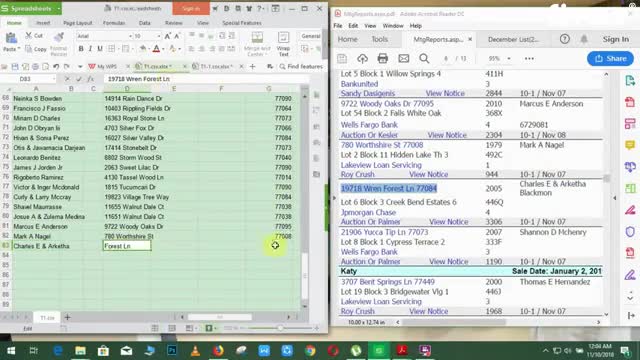Increase font size with larger A icon
The width and height of the screenshot is (640, 360).
pyautogui.click(x=167, y=36)
